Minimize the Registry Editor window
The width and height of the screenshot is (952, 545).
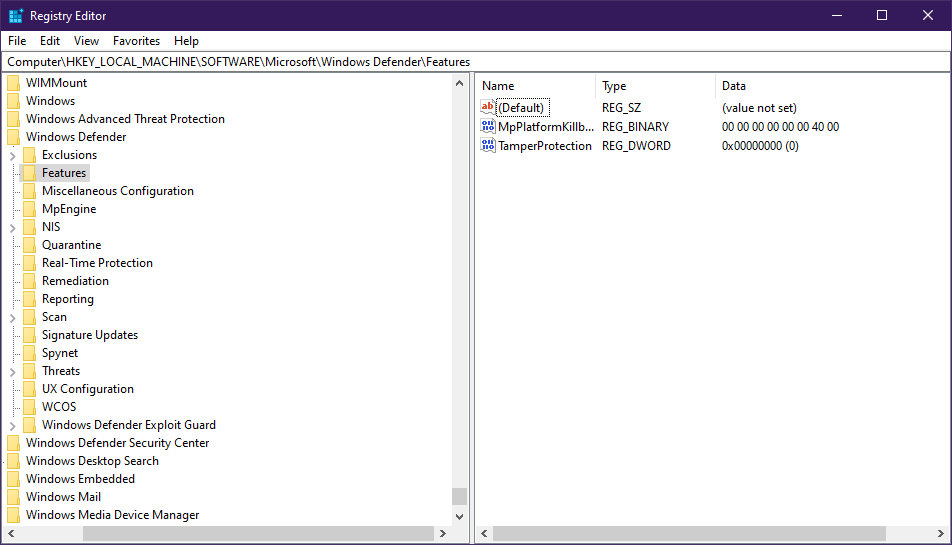pos(837,15)
